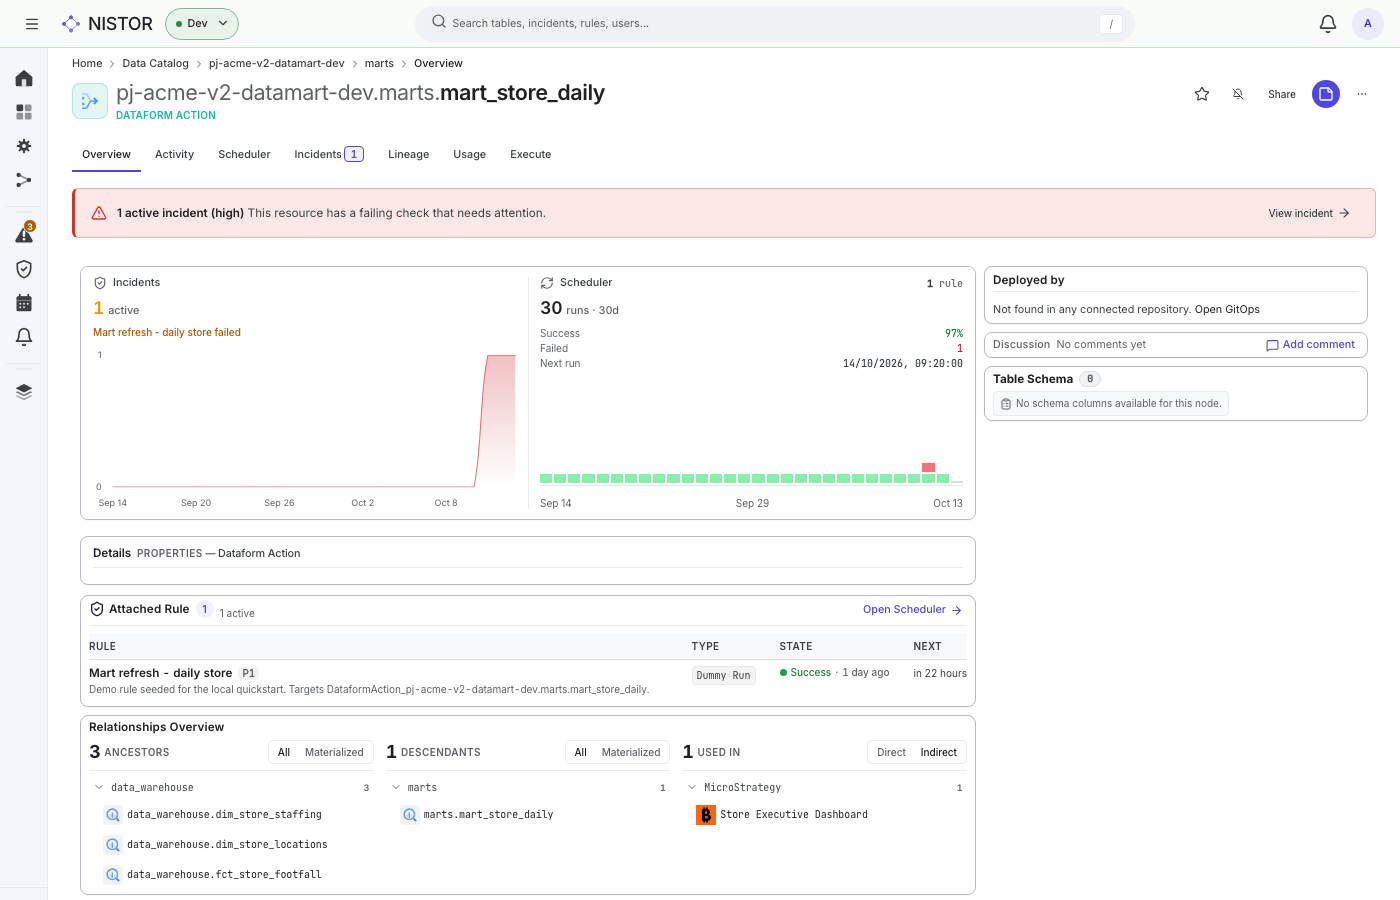
Task: Open notifications bell in the top bar
Action: point(1328,24)
